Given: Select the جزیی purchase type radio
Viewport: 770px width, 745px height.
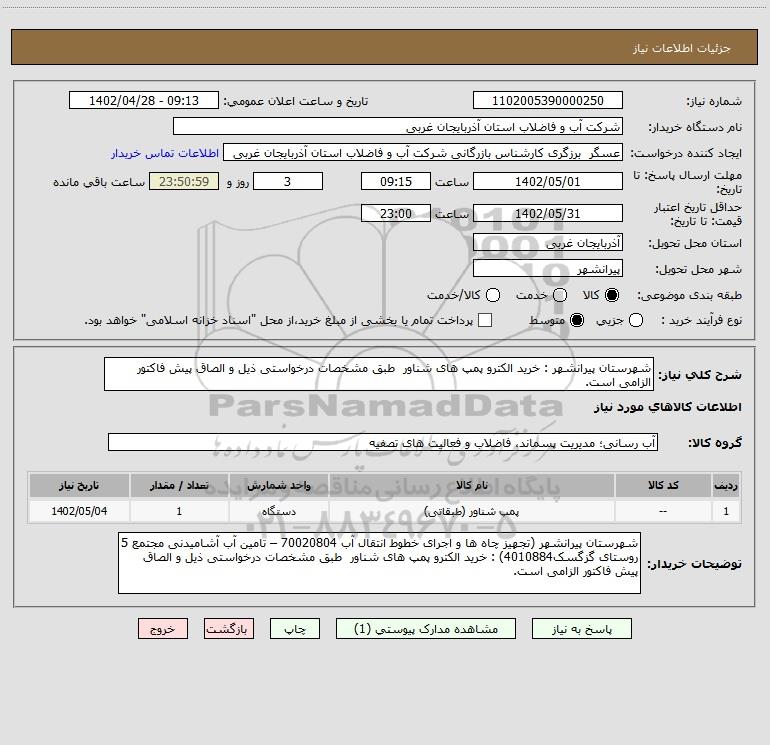Looking at the screenshot, I should point(635,320).
